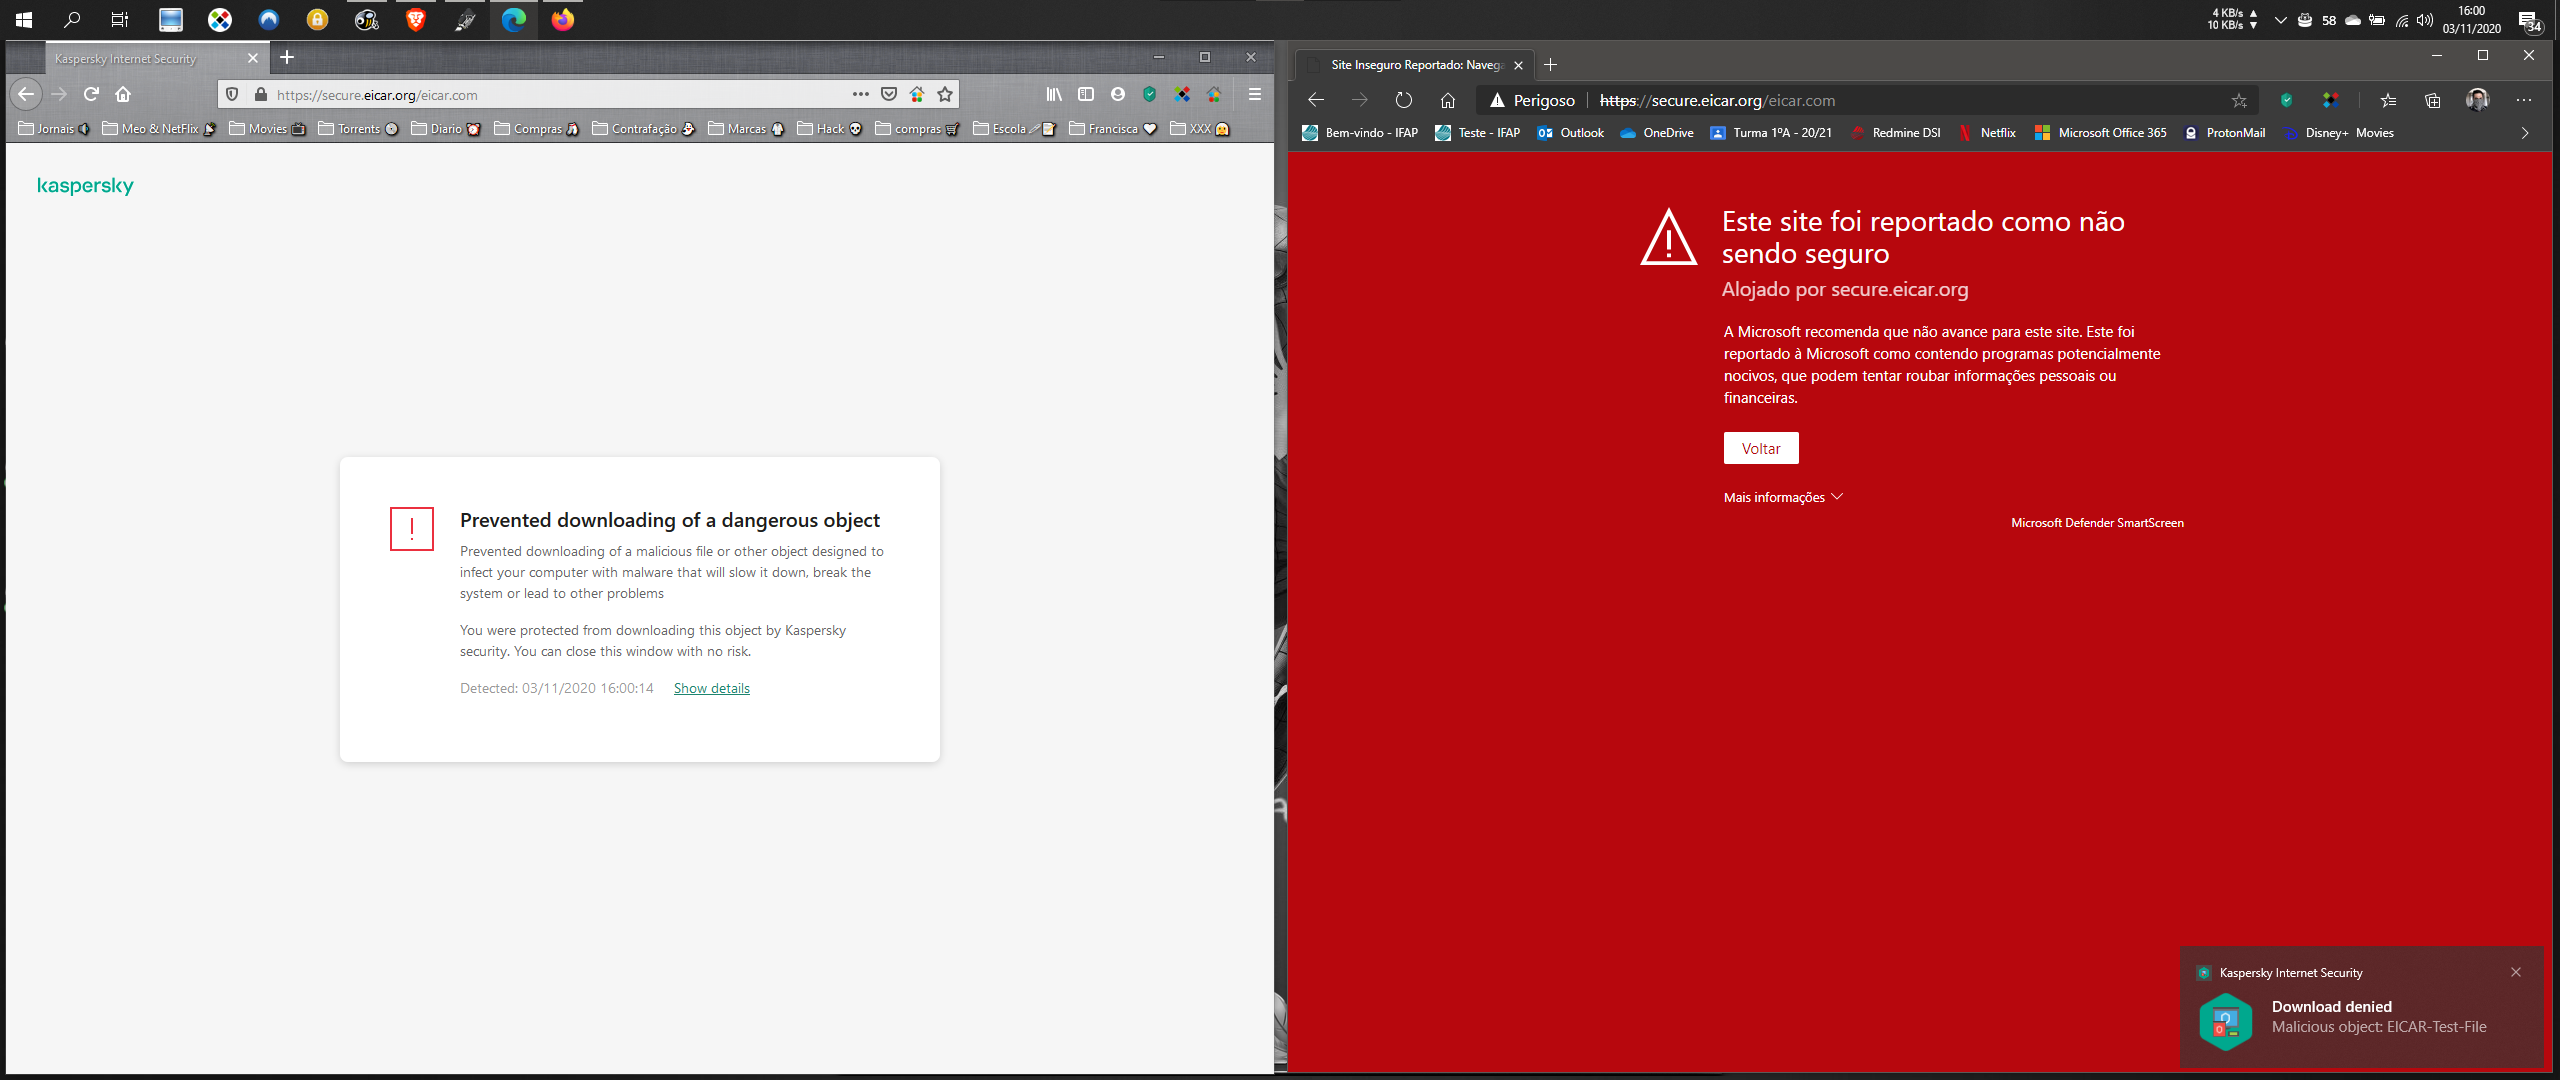Click Kaspersky Protection shield in Edge toolbar
The height and width of the screenshot is (1080, 2560).
pyautogui.click(x=2286, y=100)
